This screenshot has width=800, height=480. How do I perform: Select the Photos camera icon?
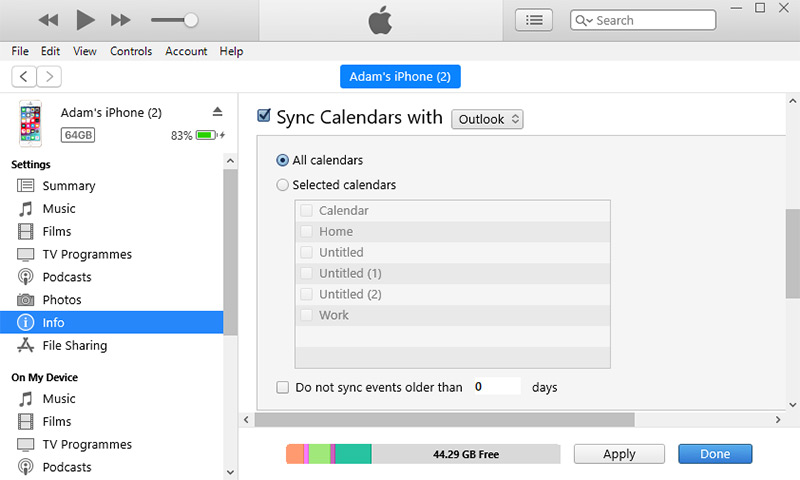[26, 299]
